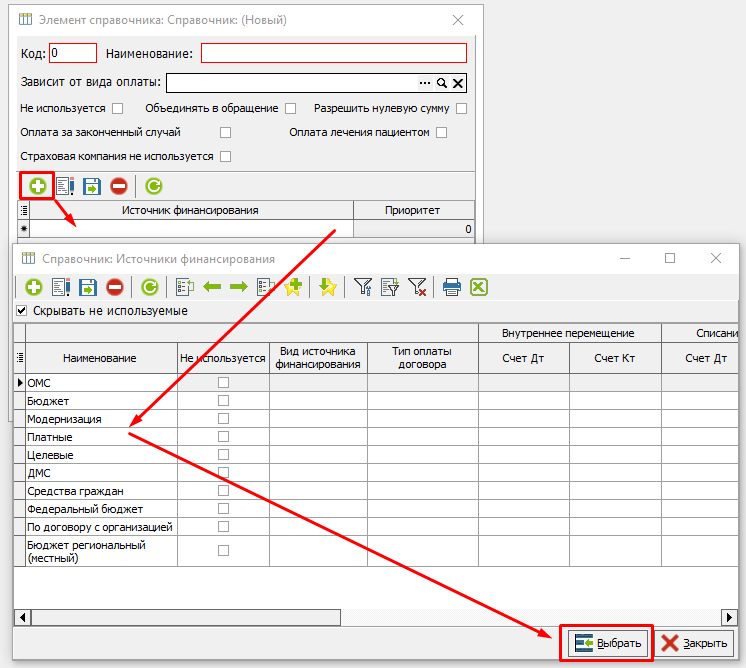This screenshot has height=668, width=746.
Task: Click the green right arrow icon
Action: 238,287
